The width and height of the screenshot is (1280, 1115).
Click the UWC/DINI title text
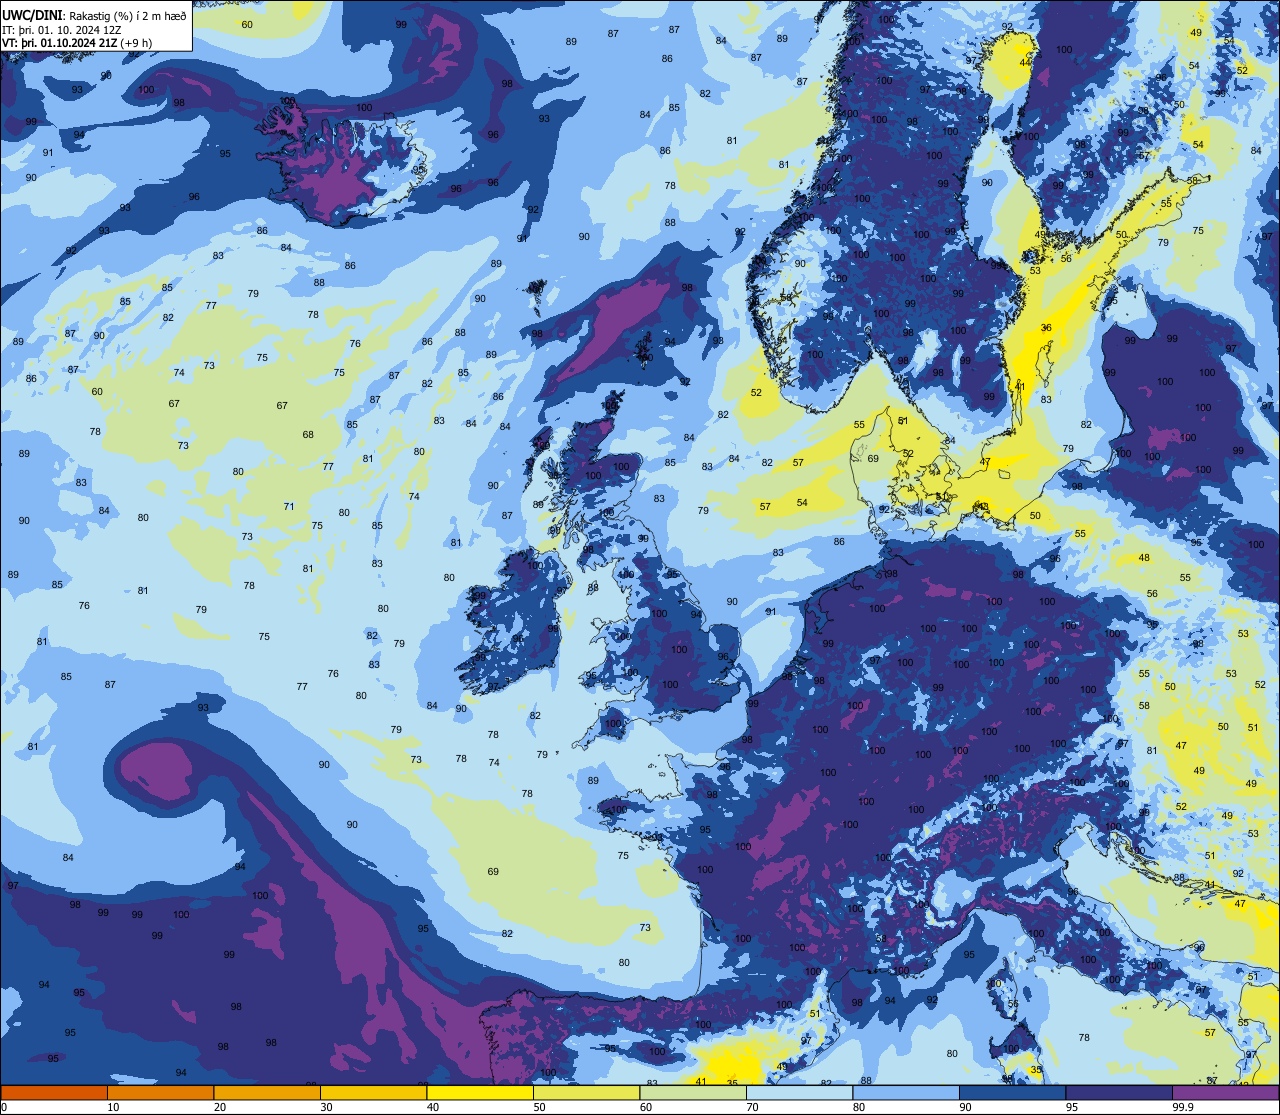click(x=33, y=15)
